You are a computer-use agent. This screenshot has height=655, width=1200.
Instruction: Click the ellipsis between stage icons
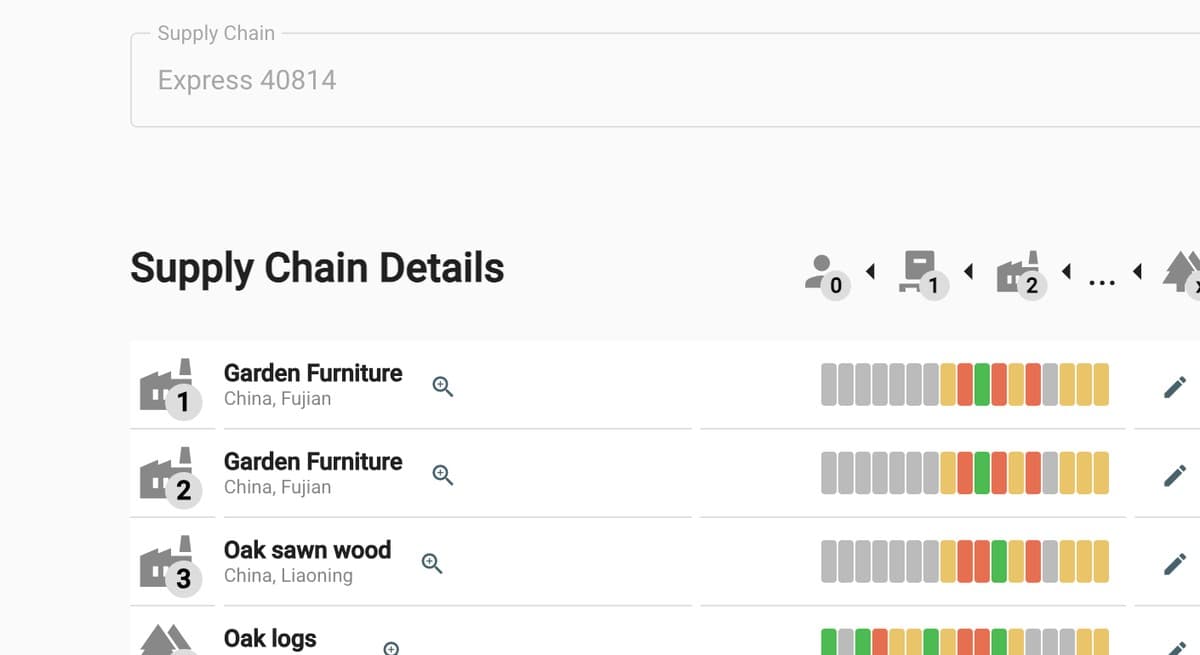[1101, 282]
